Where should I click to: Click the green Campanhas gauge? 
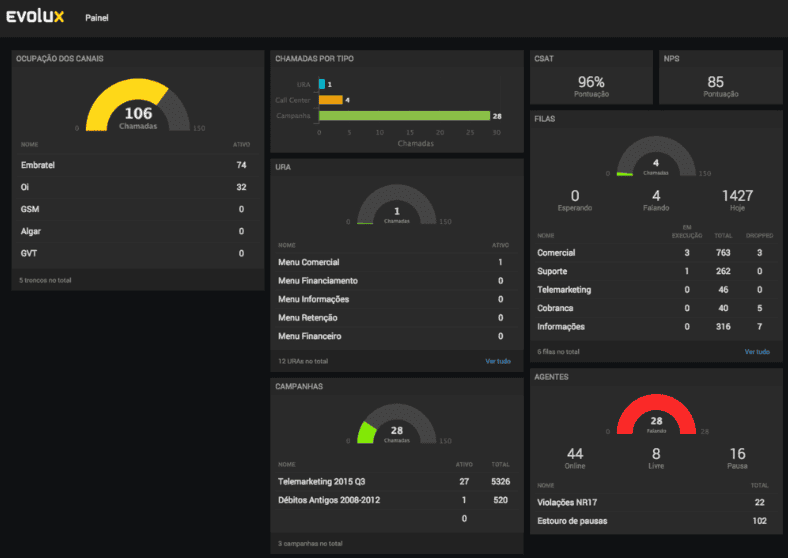click(x=397, y=424)
